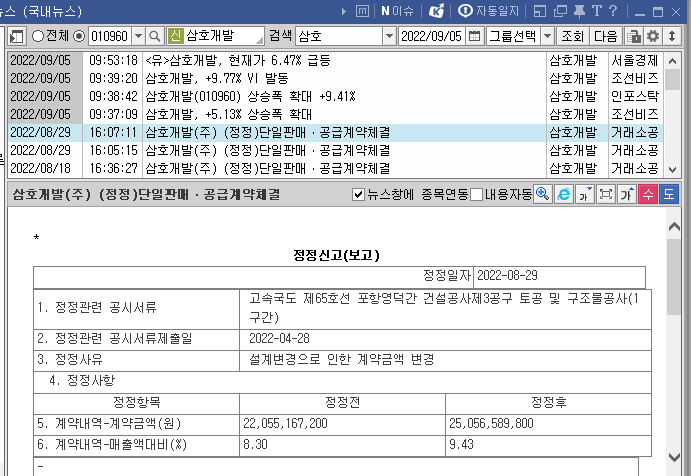This screenshot has width=691, height=476.
Task: Click the T font icon in title bar
Action: click(x=596, y=11)
